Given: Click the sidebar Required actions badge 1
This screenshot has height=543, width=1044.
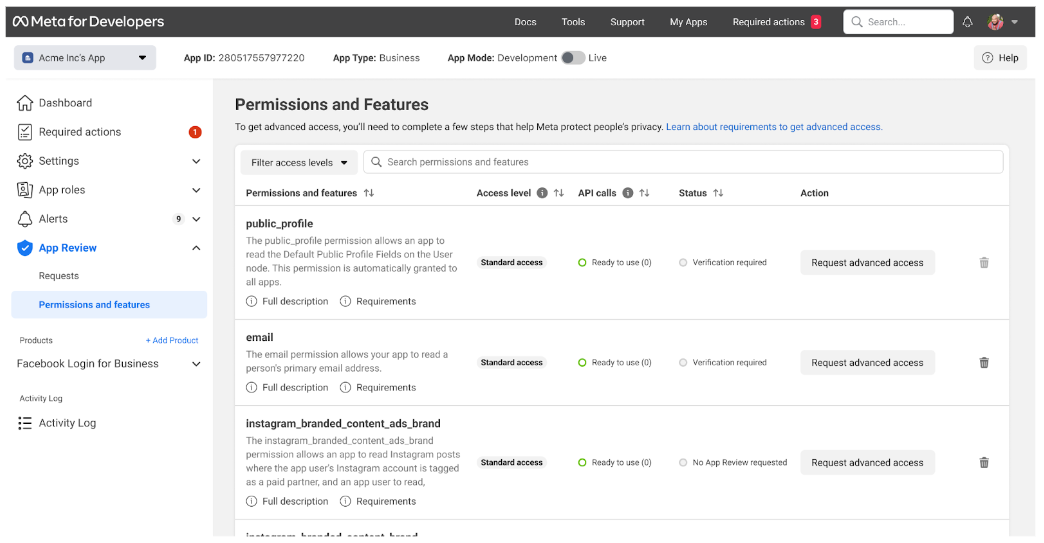Looking at the screenshot, I should click(194, 132).
